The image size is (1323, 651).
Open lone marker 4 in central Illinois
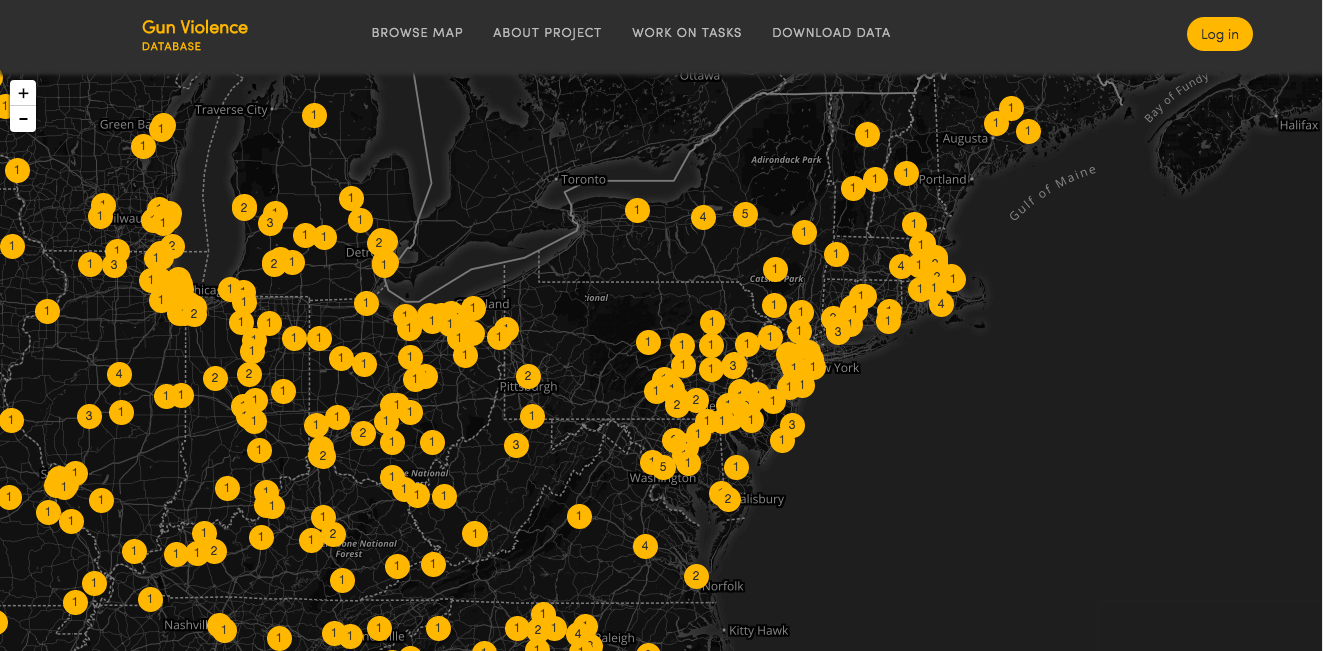coord(119,375)
